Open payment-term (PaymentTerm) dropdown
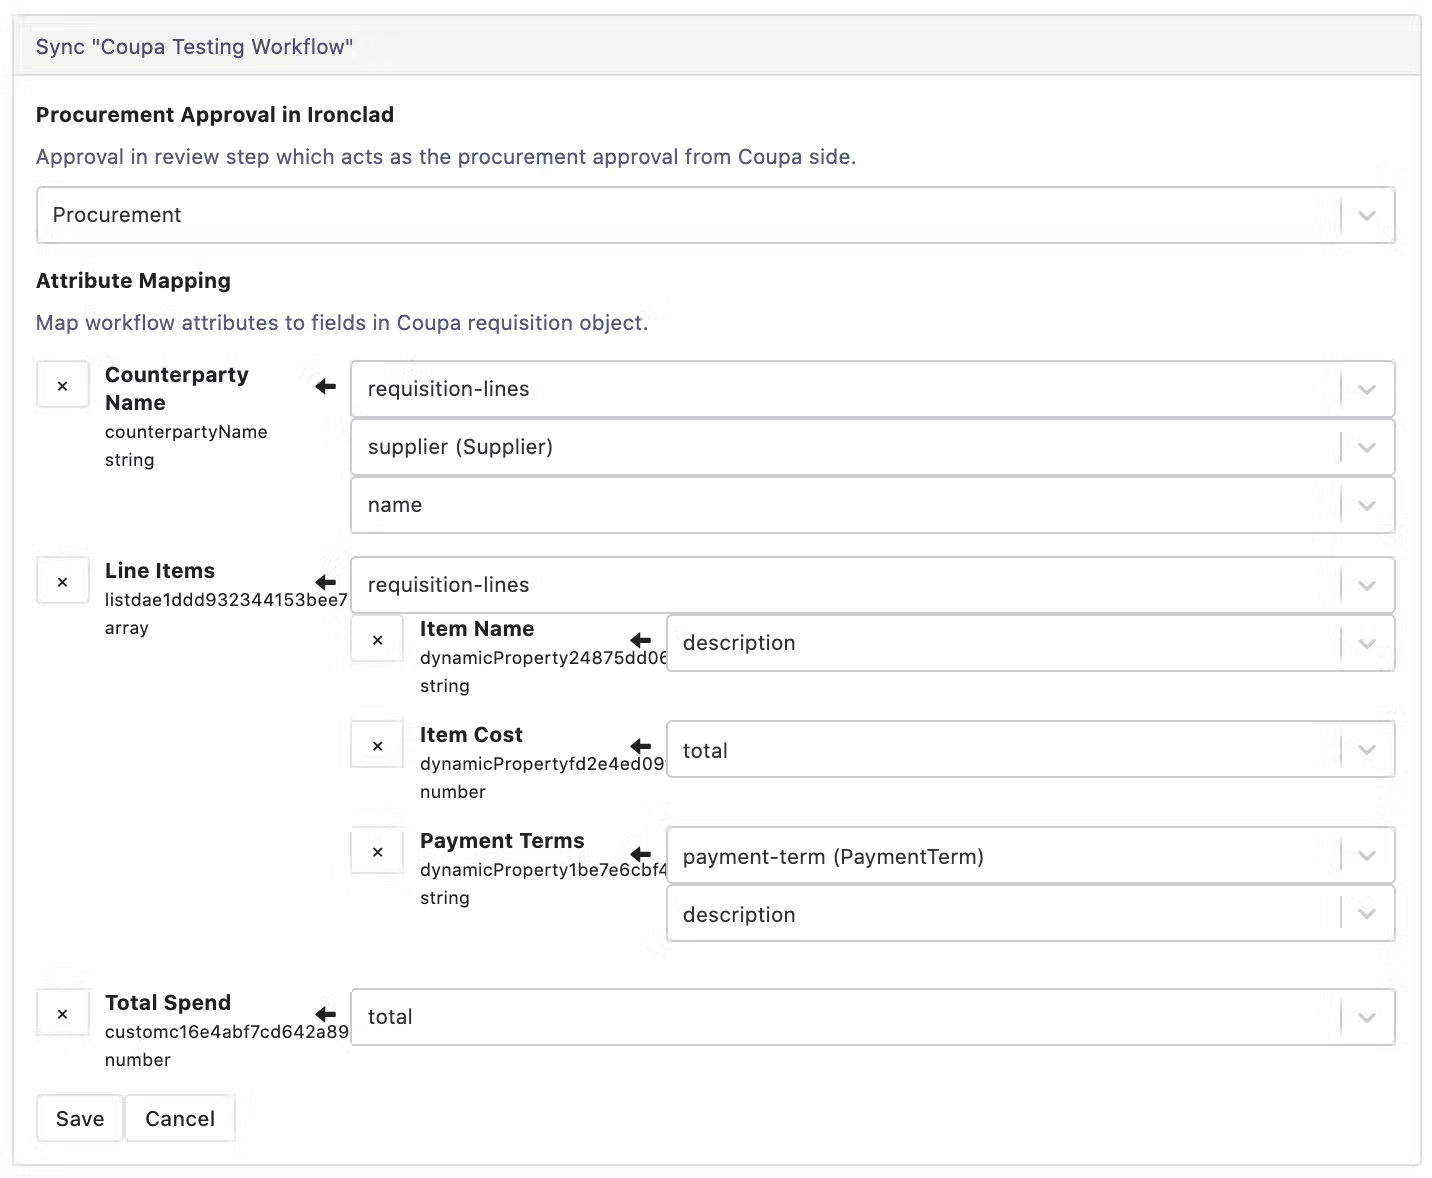This screenshot has height=1178, width=1432. [1030, 857]
